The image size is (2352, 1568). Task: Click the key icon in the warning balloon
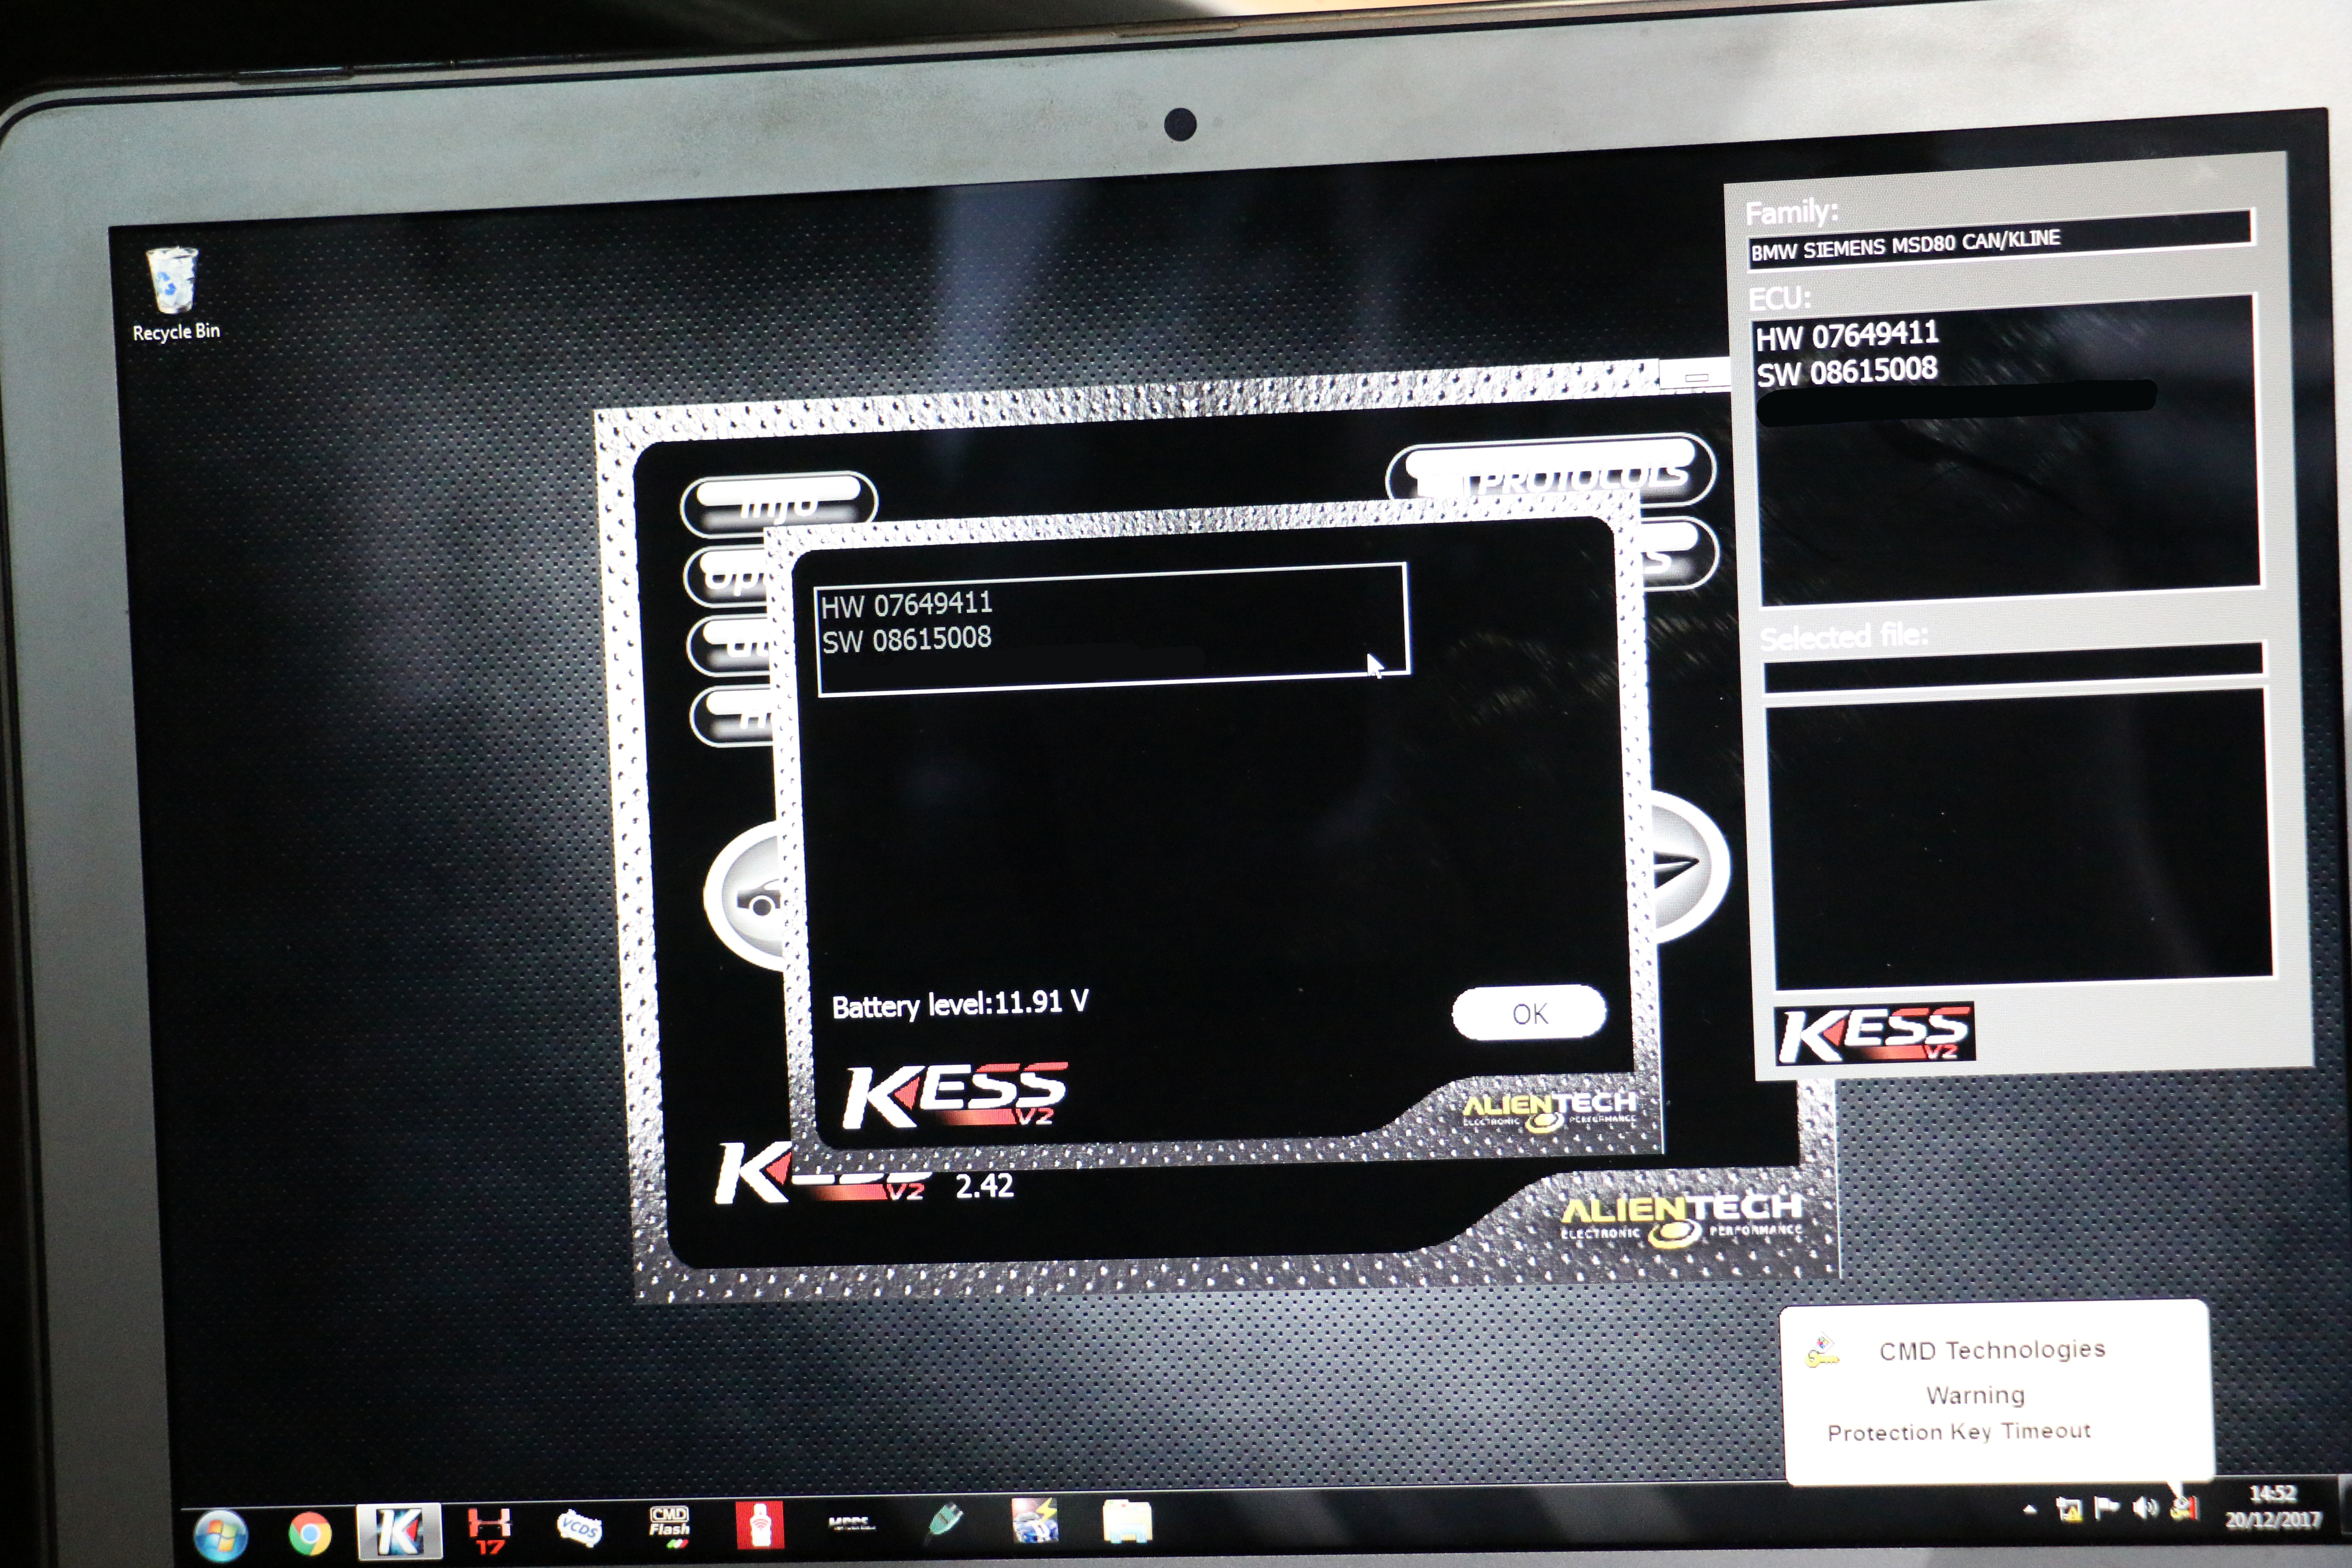click(x=1822, y=1350)
